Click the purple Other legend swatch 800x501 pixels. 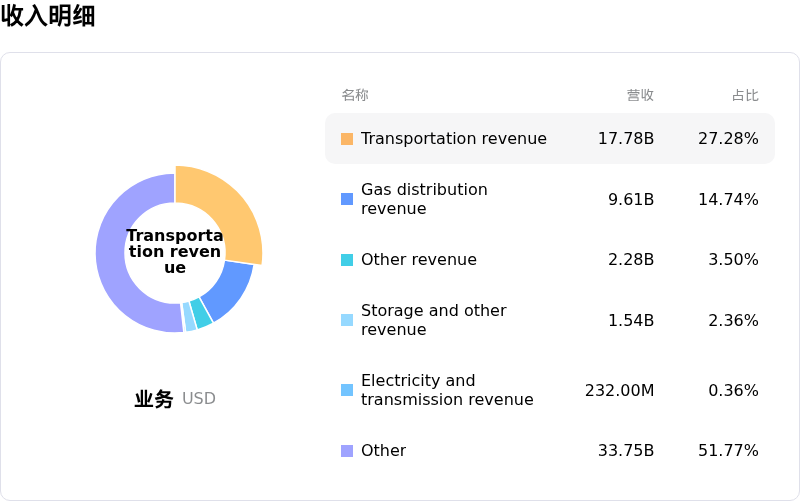coord(347,451)
